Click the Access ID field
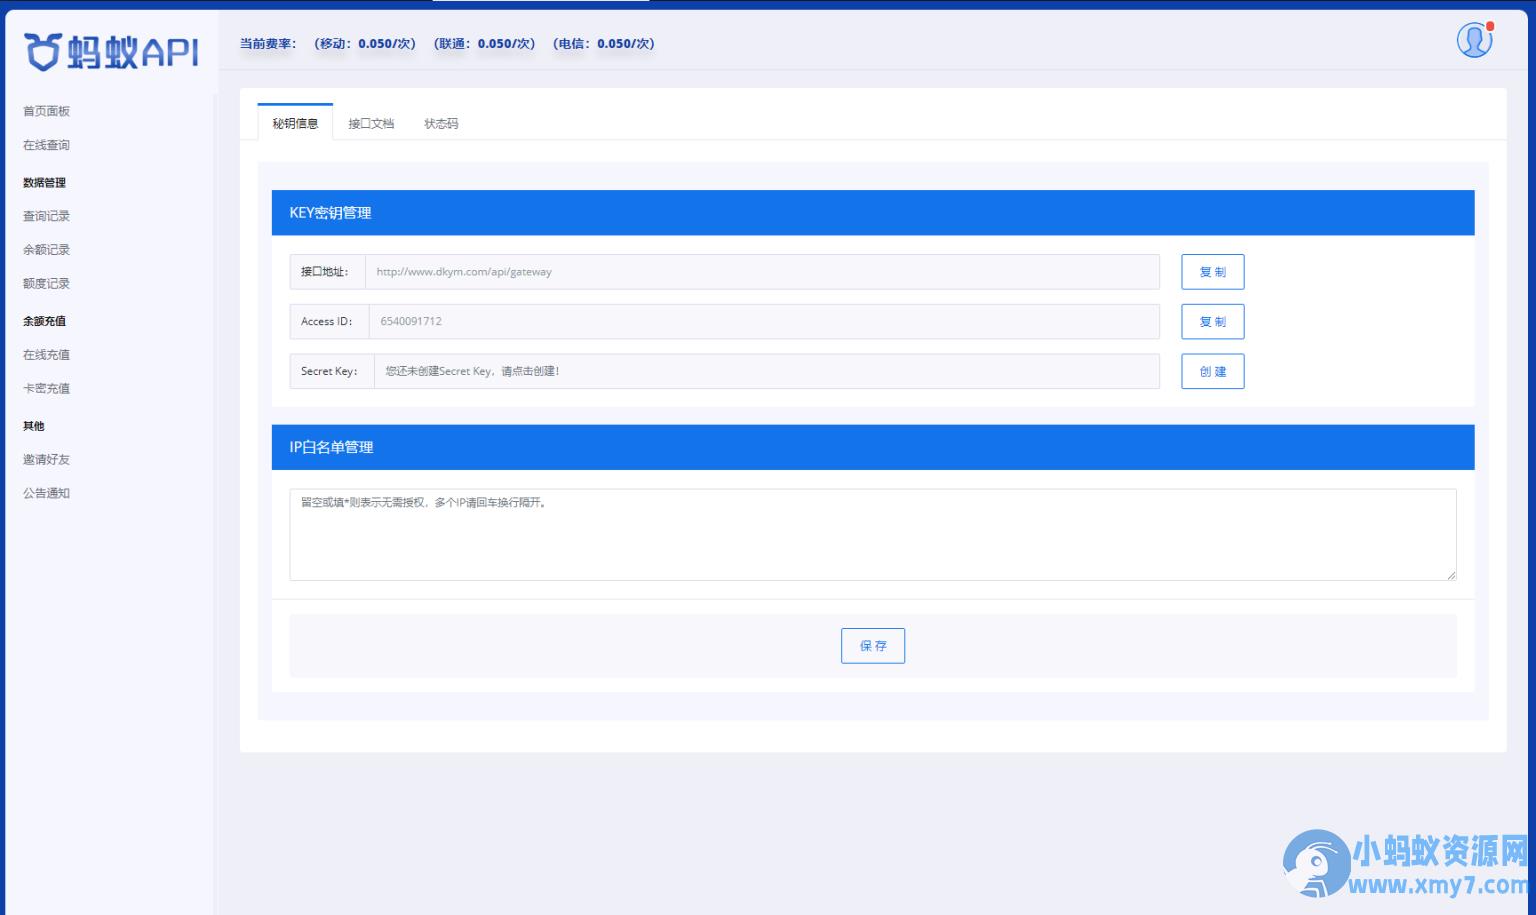Screen dimensions: 1536x915 [764, 322]
